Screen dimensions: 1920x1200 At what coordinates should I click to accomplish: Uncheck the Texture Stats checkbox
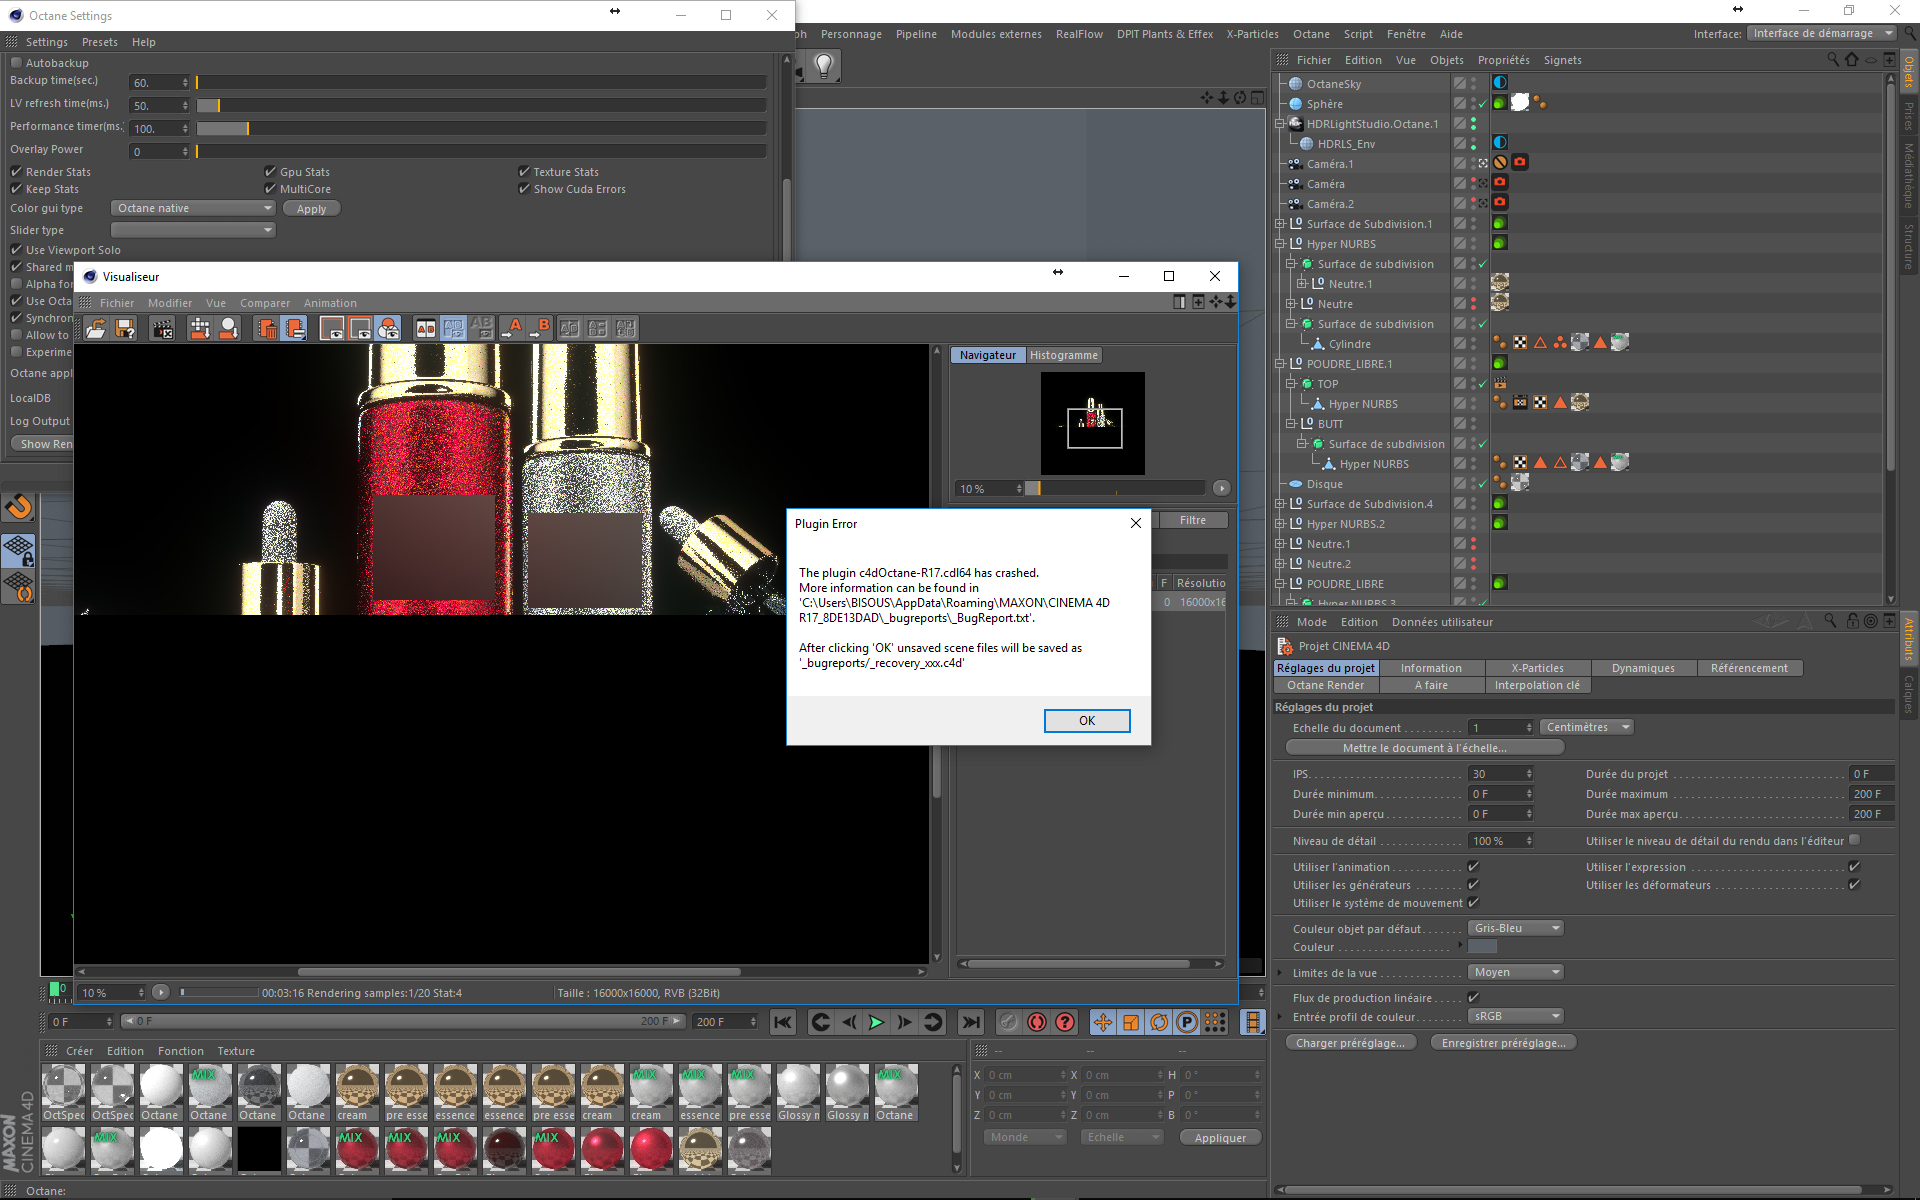pyautogui.click(x=524, y=172)
